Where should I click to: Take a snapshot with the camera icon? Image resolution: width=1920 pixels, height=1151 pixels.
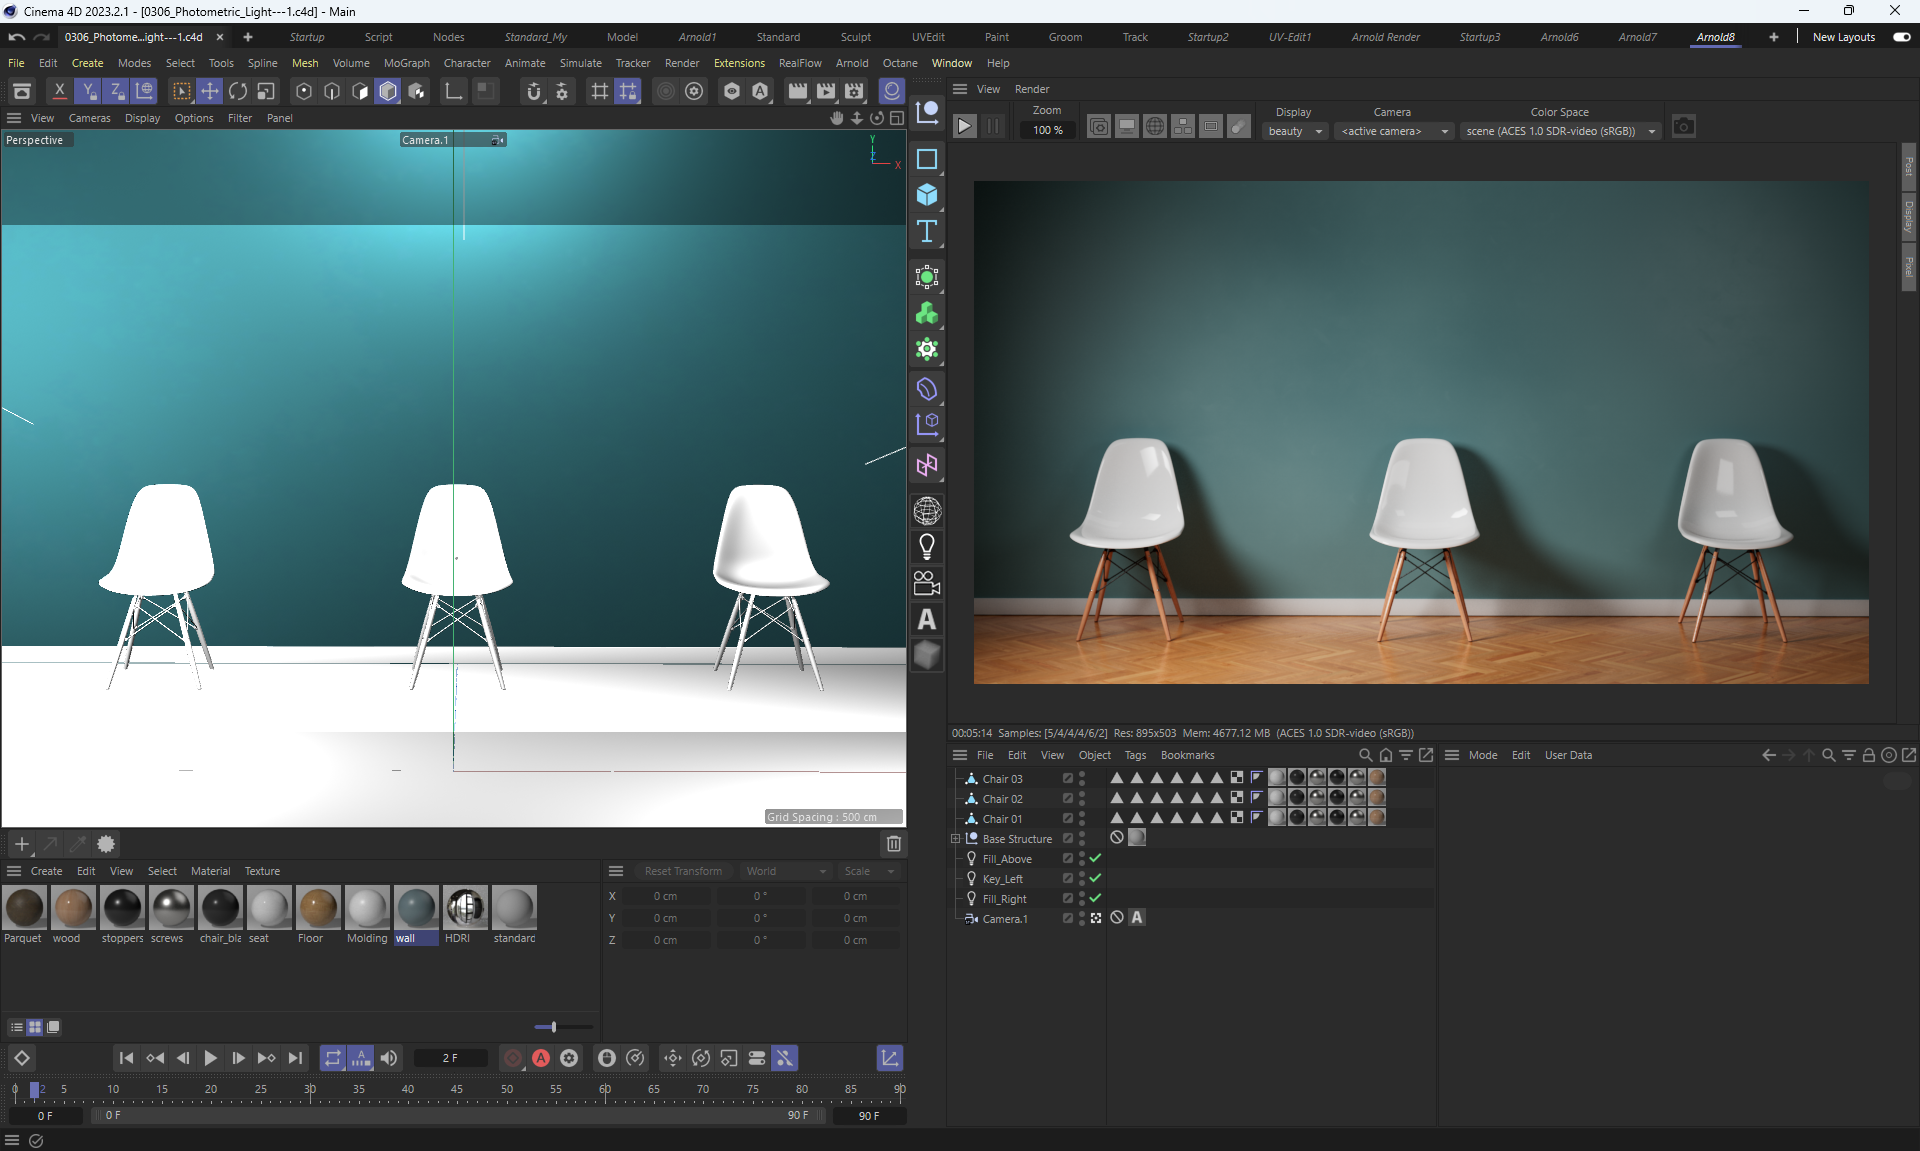(1684, 127)
